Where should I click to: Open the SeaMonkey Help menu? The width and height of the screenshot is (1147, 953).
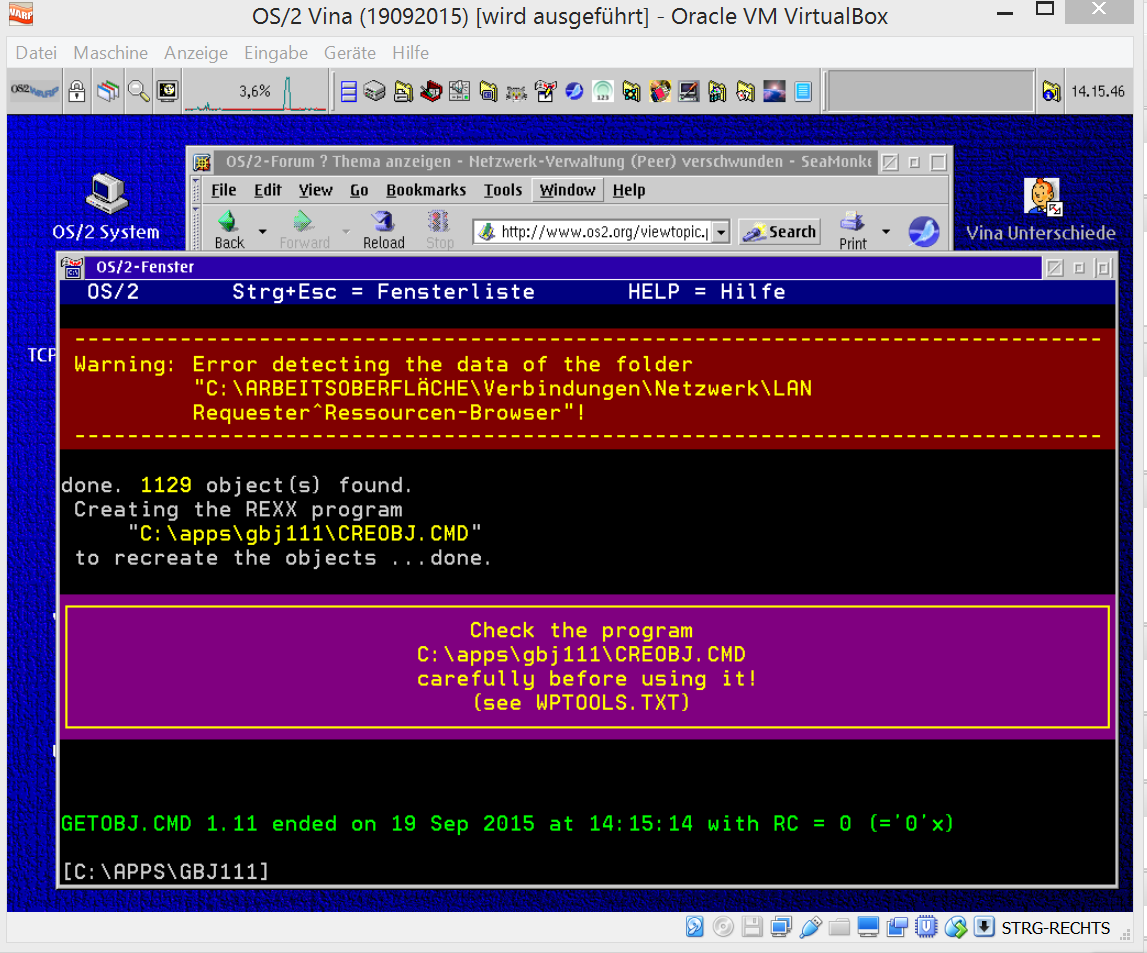pos(628,190)
